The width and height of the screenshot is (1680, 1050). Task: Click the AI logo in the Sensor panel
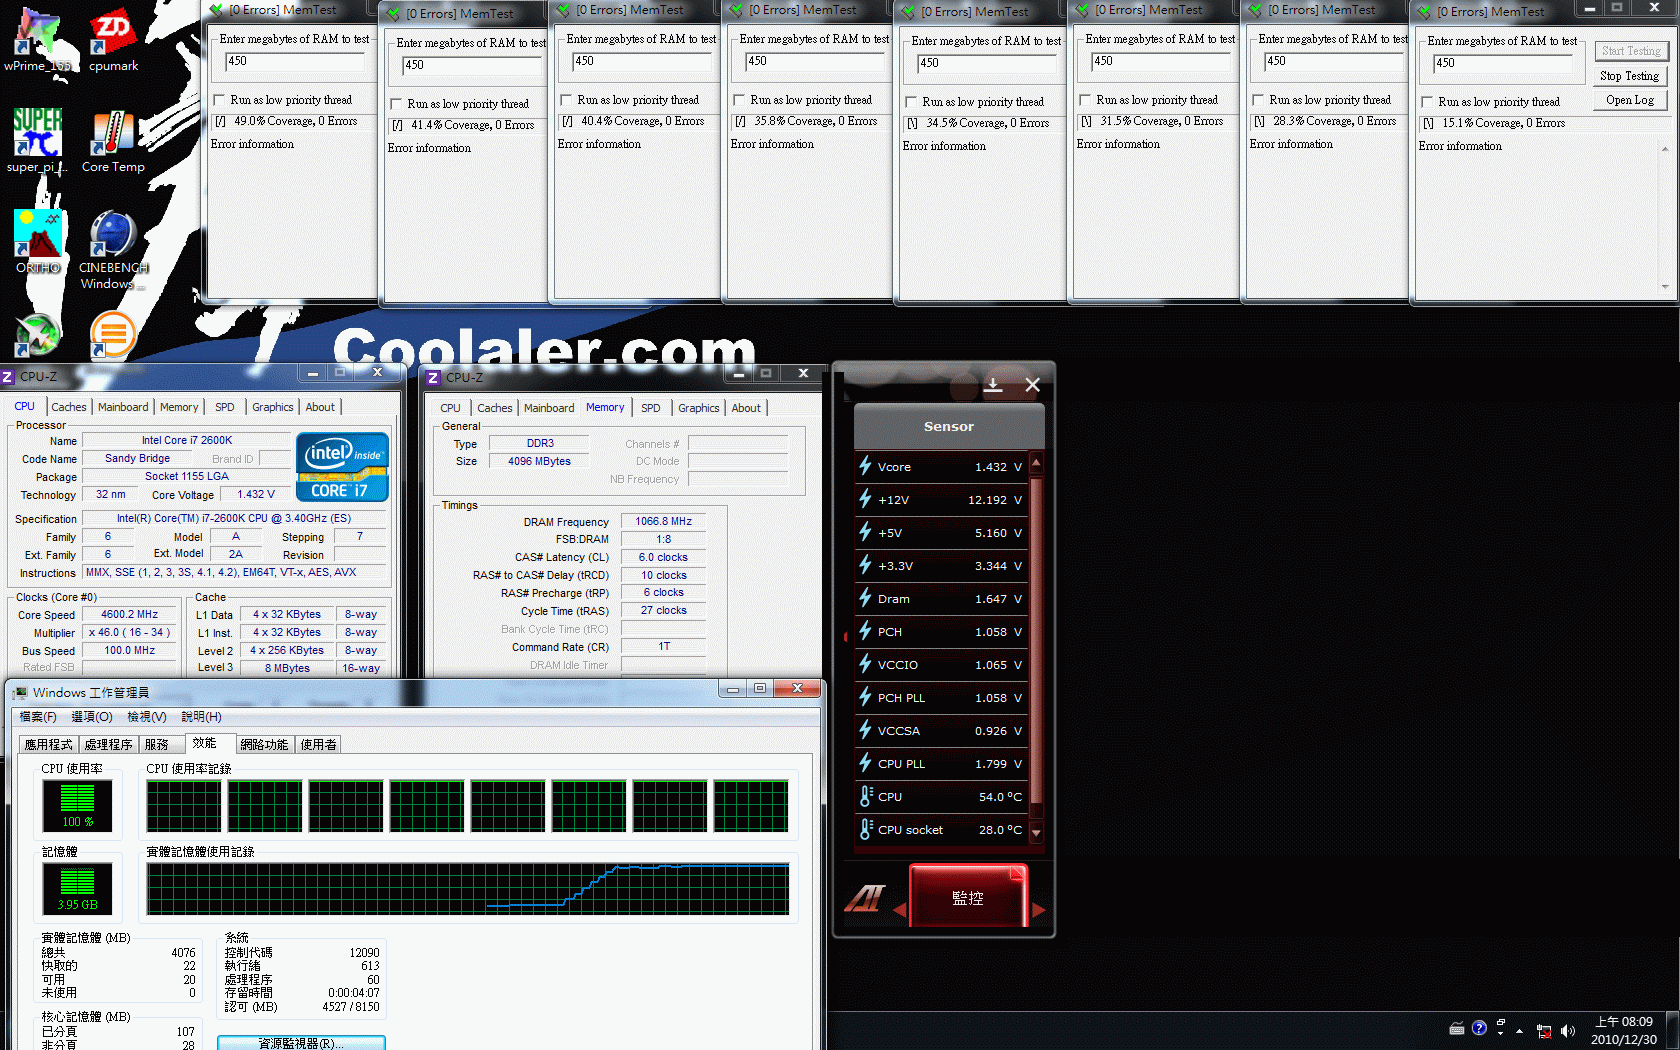[865, 898]
